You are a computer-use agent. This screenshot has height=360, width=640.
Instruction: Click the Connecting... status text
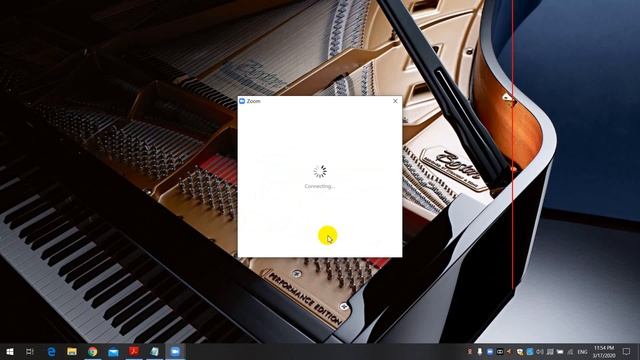(320, 186)
